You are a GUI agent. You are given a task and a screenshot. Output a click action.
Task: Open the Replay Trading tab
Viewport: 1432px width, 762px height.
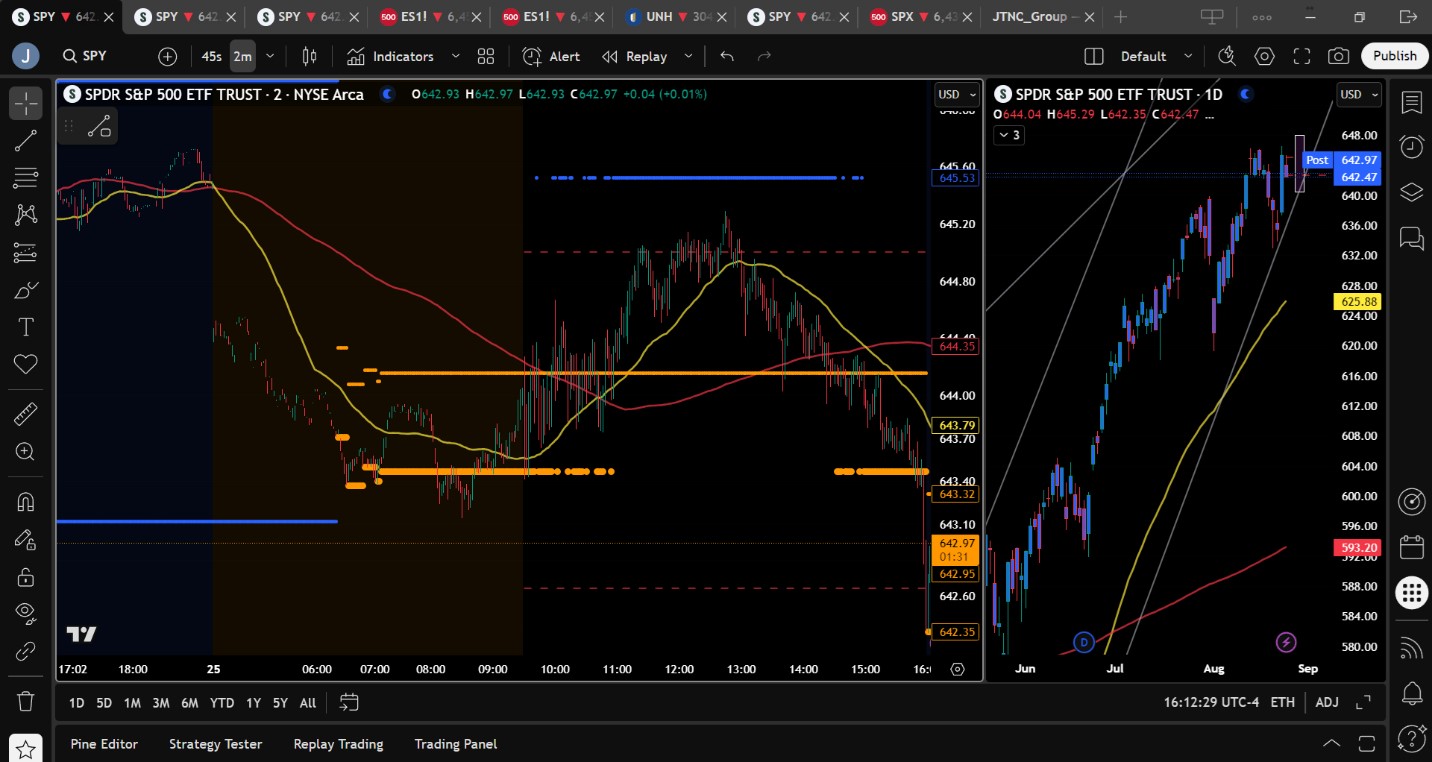[338, 744]
